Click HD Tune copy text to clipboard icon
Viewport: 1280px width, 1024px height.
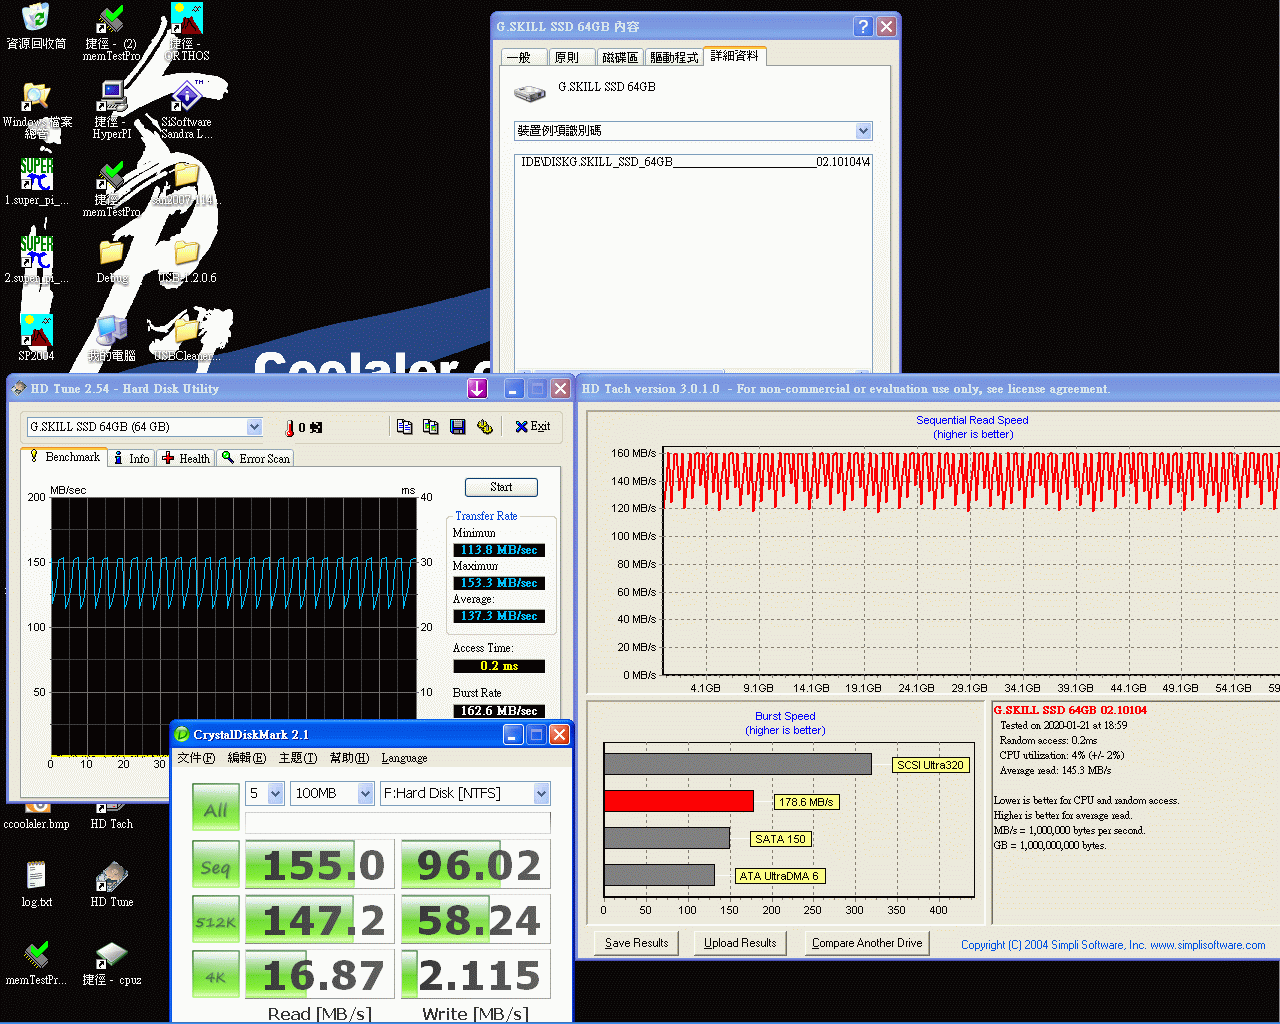404,427
